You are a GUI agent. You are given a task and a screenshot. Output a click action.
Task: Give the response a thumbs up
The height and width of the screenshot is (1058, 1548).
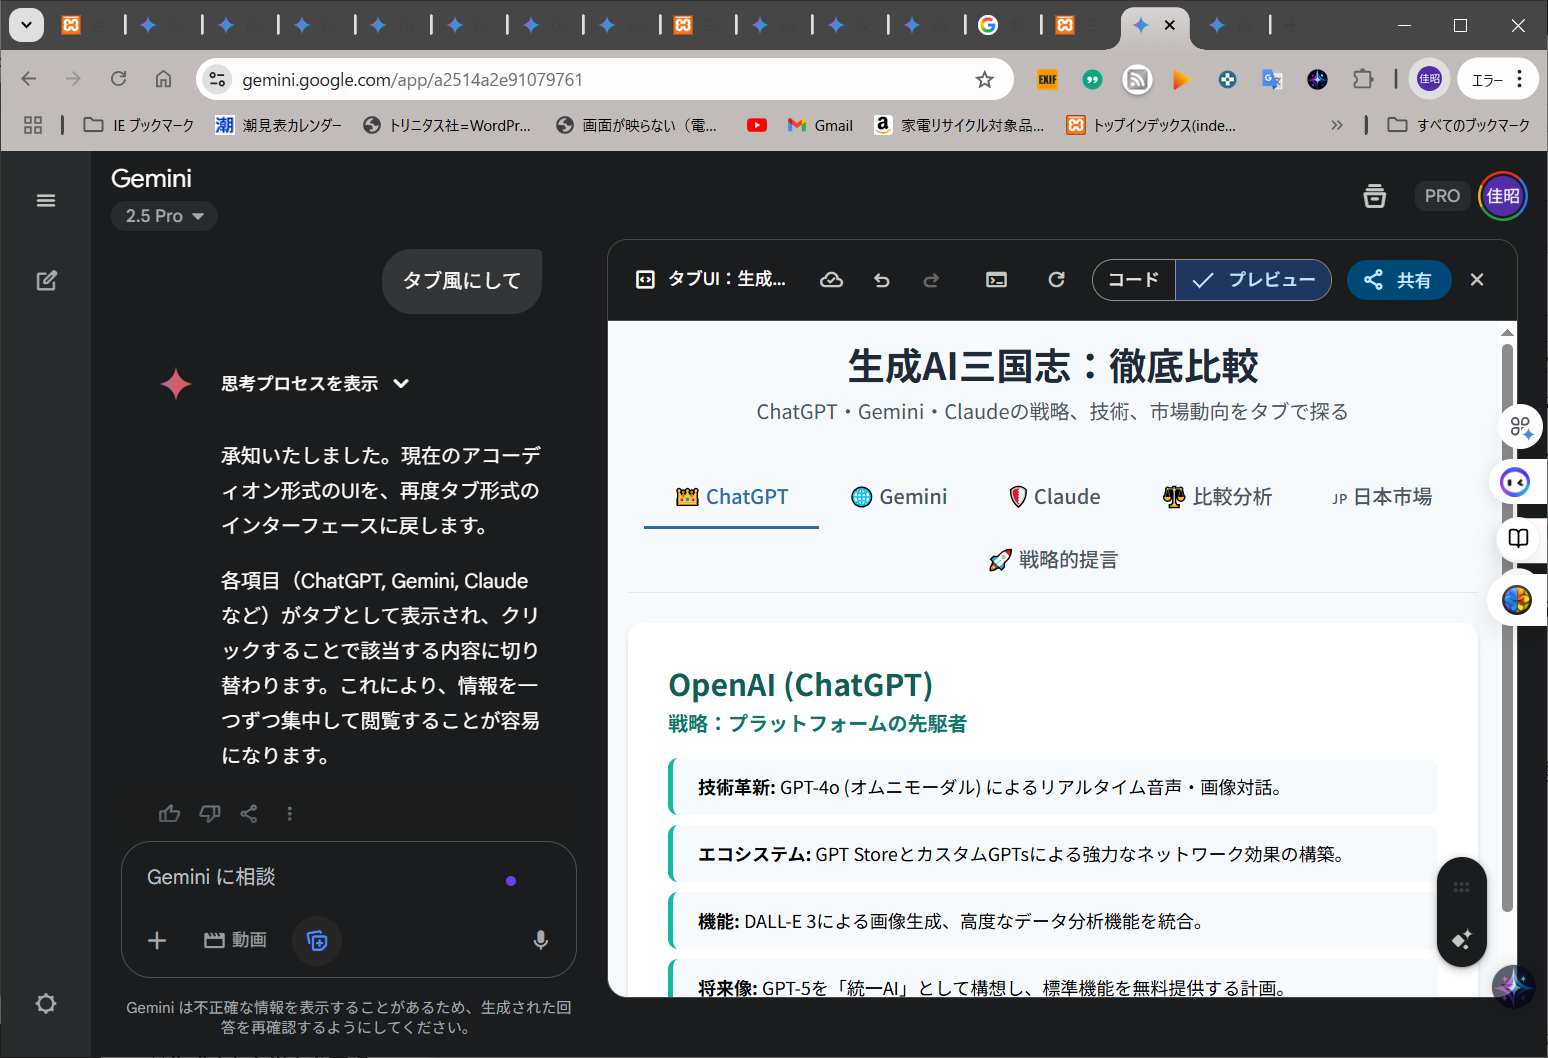click(170, 813)
